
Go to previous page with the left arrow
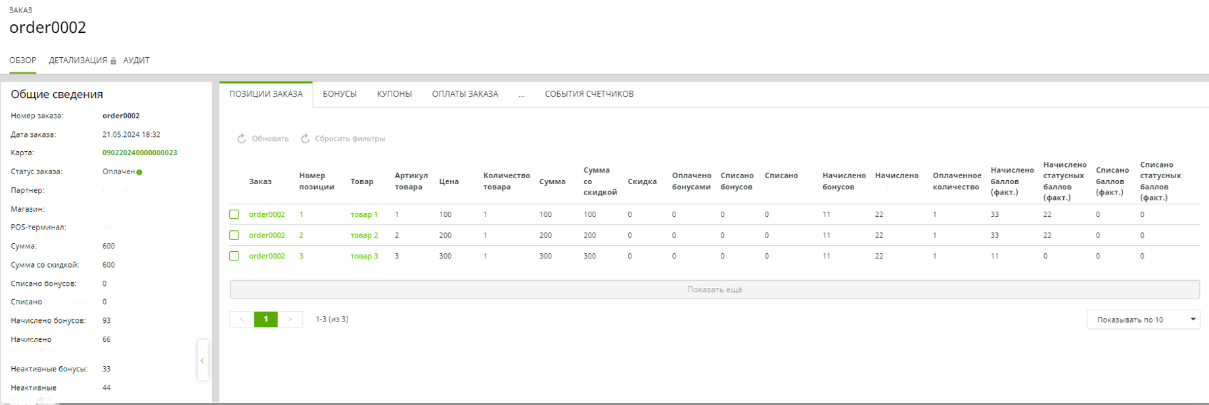(x=241, y=319)
